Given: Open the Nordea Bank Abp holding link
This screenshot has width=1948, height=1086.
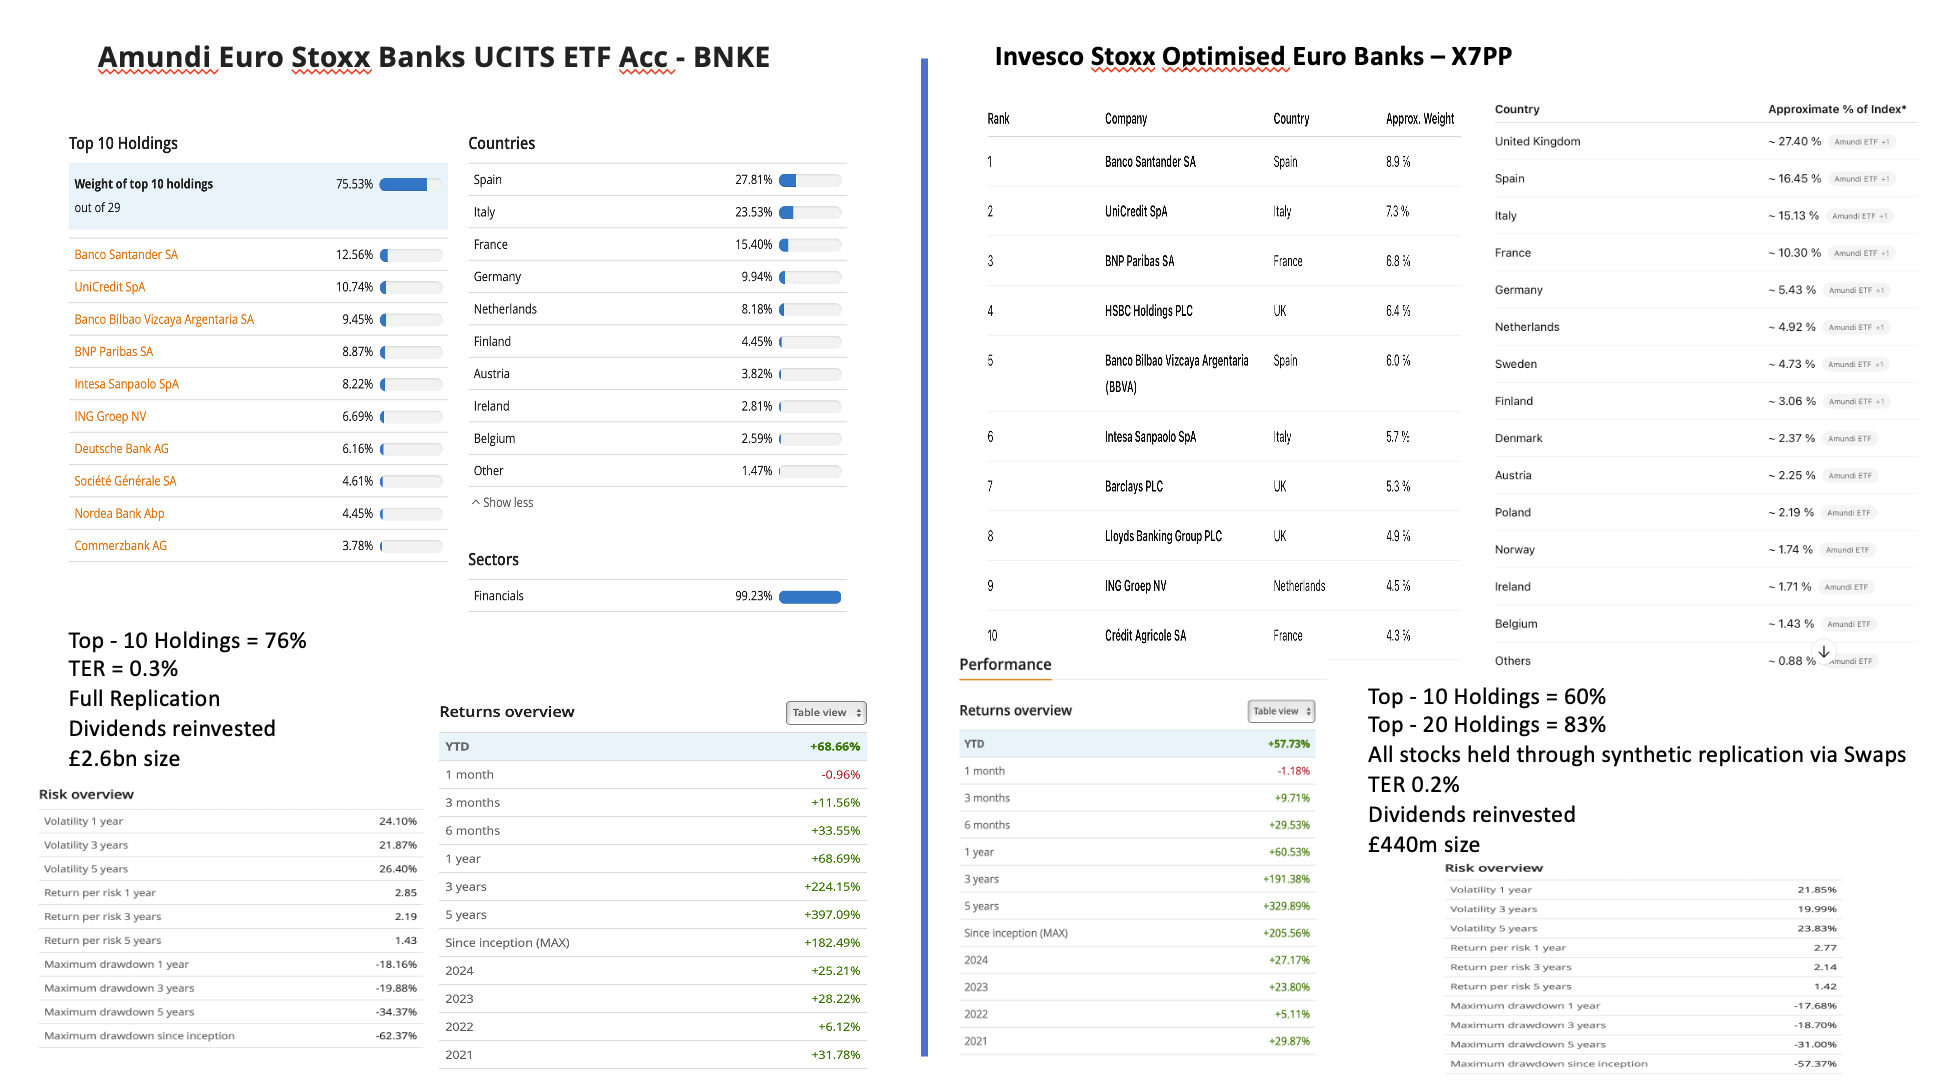Looking at the screenshot, I should pos(119,514).
